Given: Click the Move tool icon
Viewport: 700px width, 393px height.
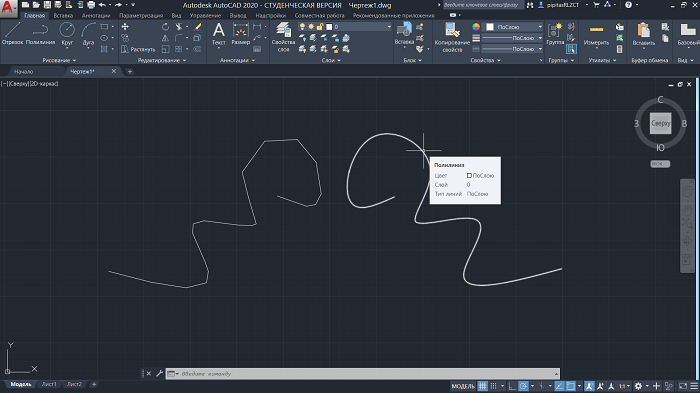Looking at the screenshot, I should pyautogui.click(x=125, y=27).
